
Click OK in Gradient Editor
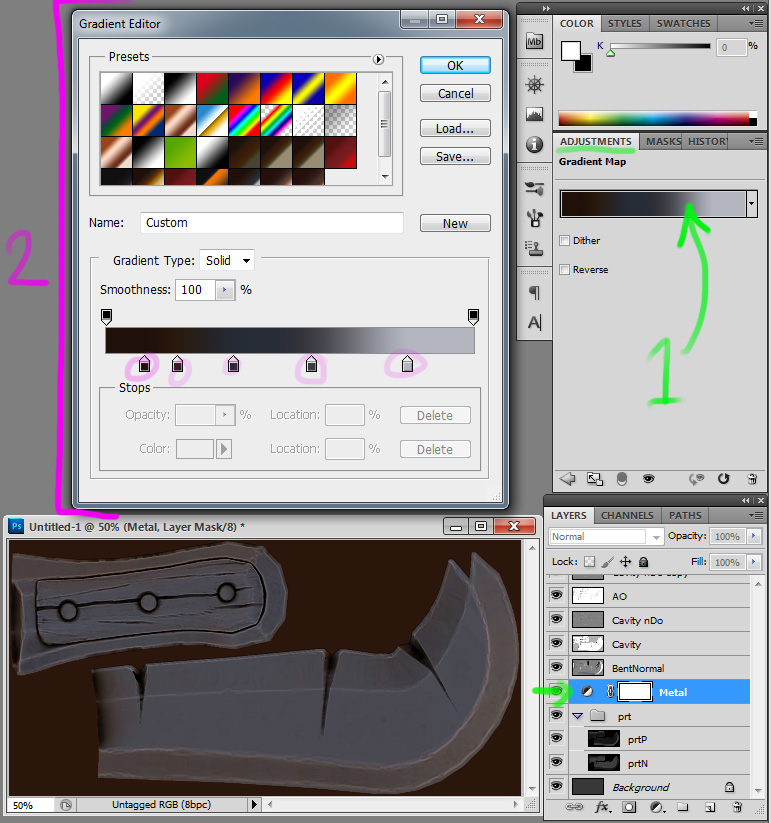(x=455, y=66)
